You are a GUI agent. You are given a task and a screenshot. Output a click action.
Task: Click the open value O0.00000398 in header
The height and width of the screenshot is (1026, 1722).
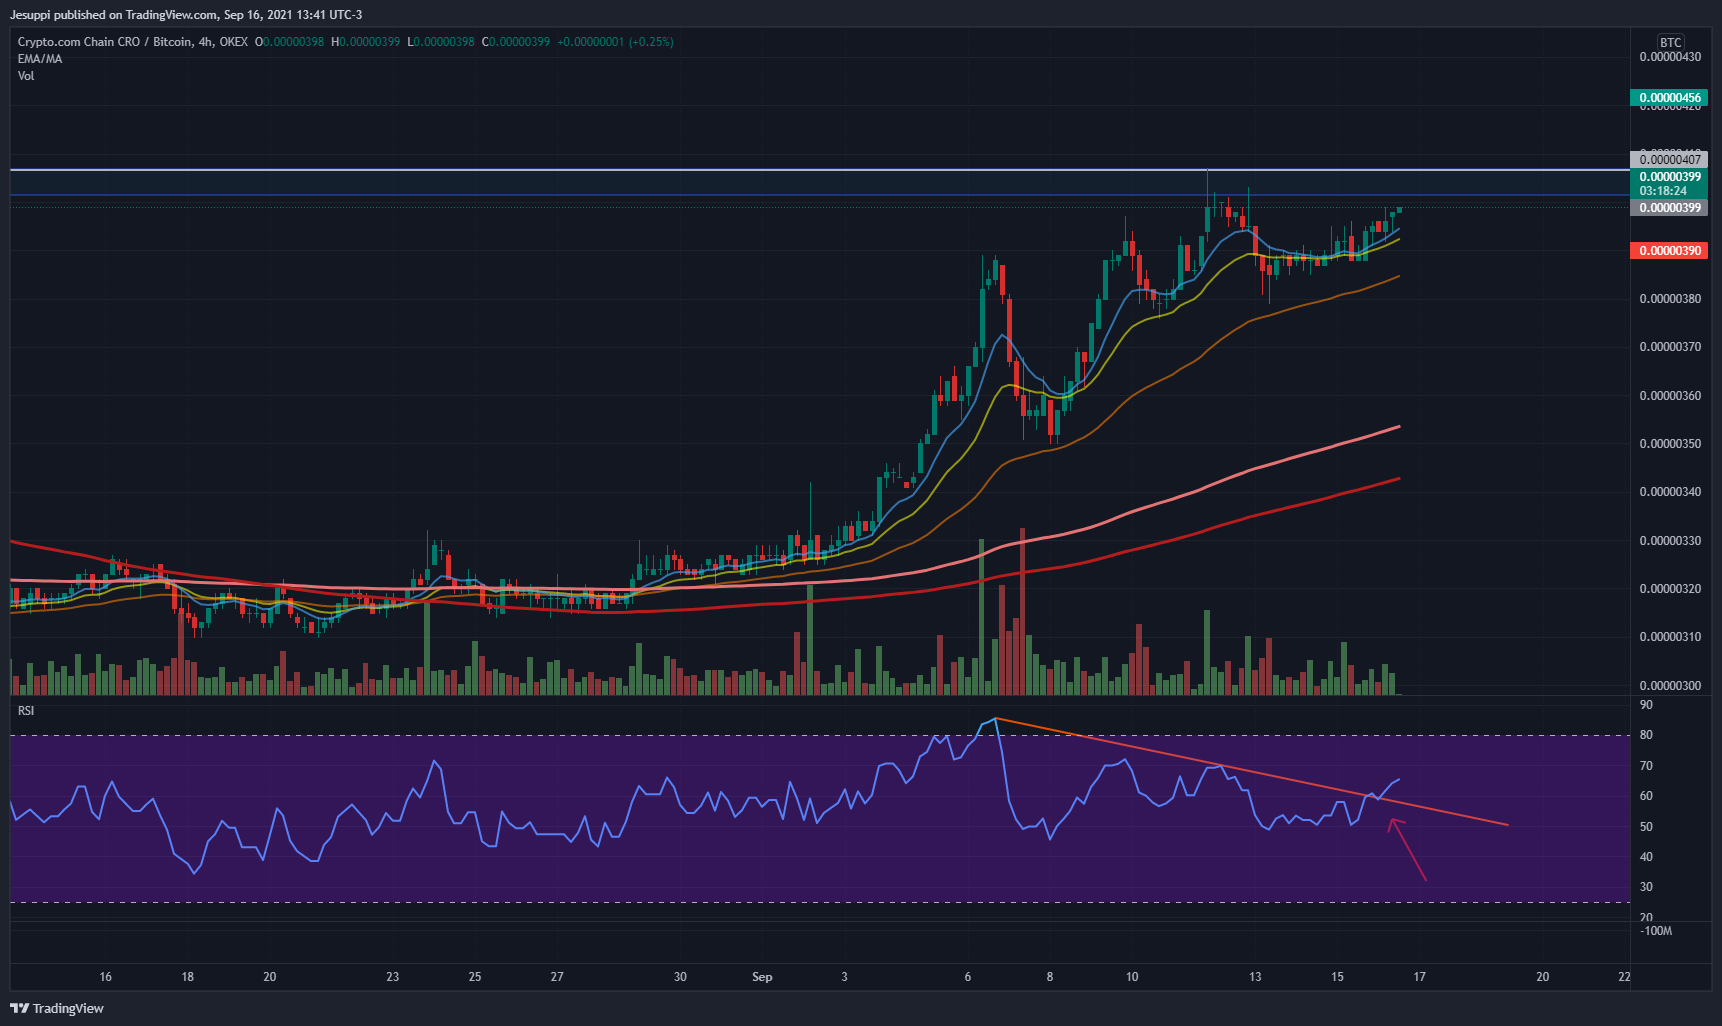tap(290, 42)
